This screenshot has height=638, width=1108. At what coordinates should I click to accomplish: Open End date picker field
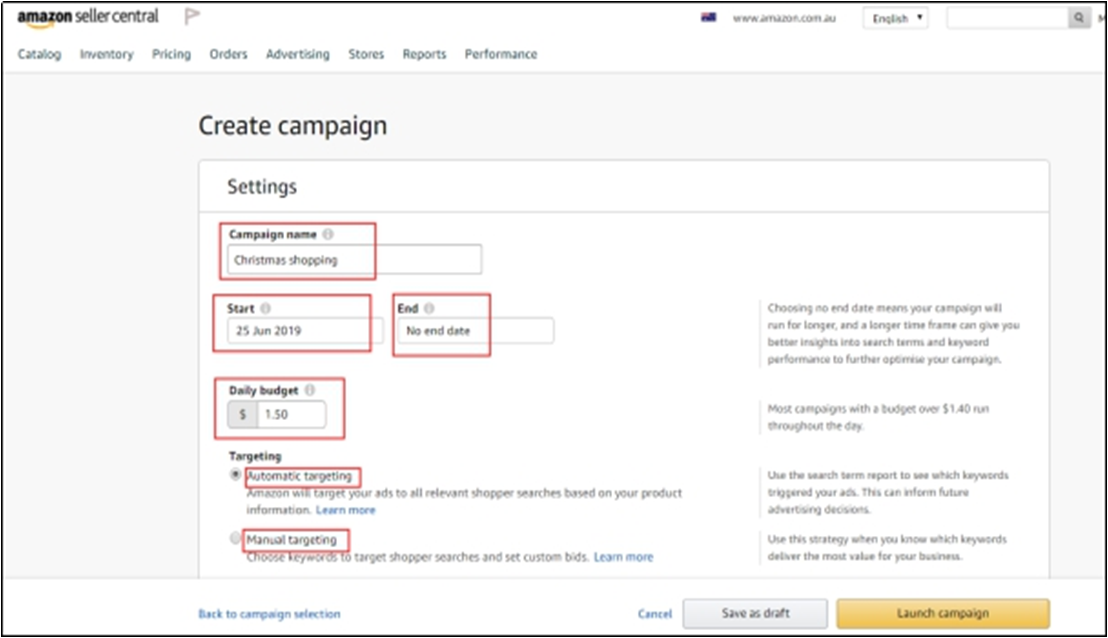point(475,331)
